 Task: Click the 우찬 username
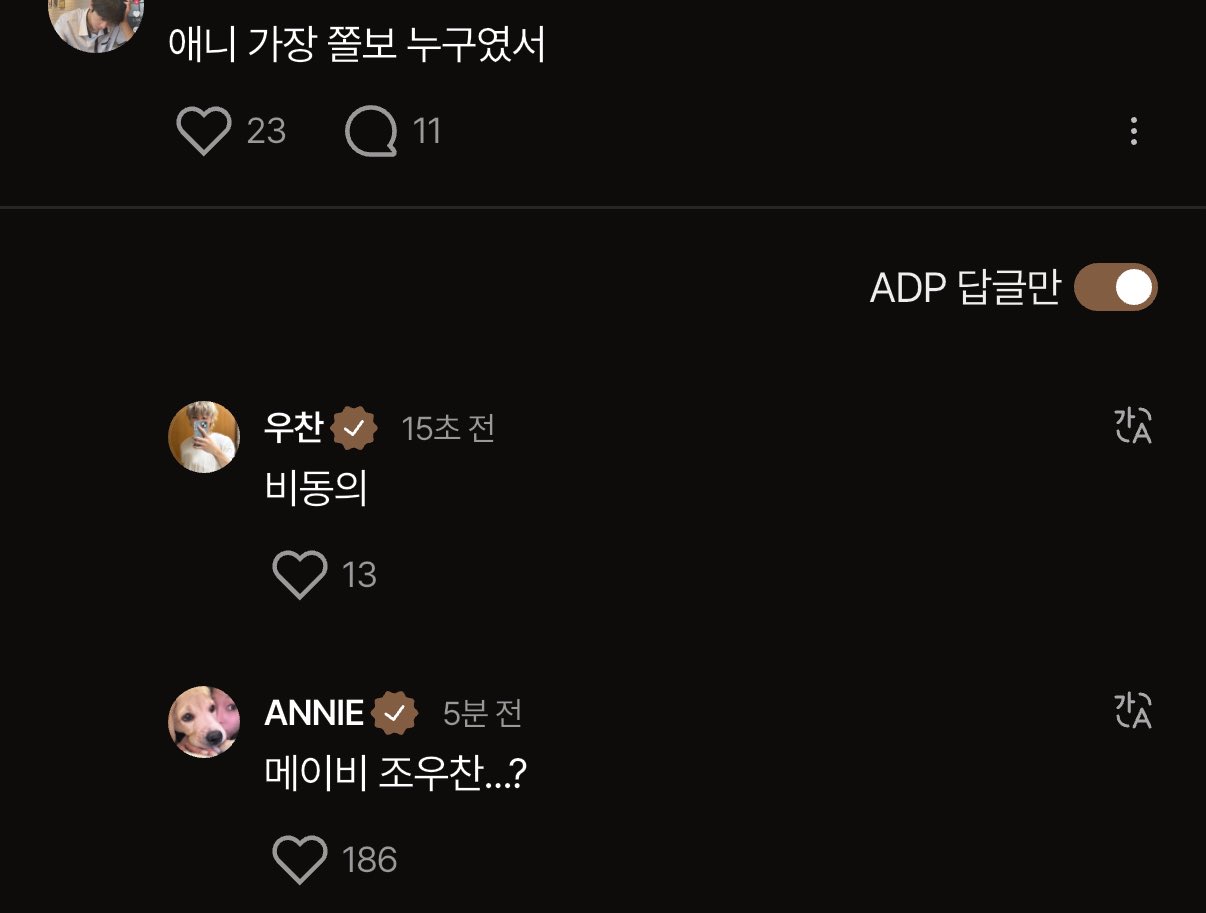pyautogui.click(x=293, y=428)
